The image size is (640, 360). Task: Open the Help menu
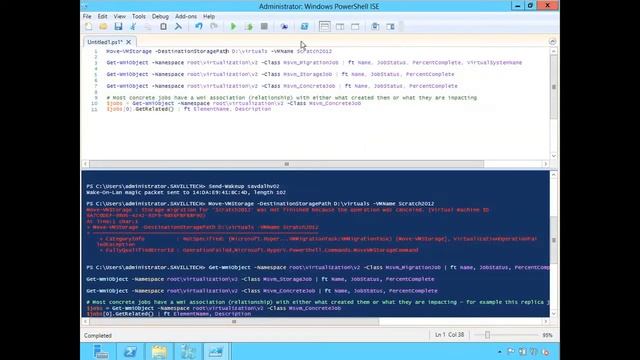tap(209, 16)
